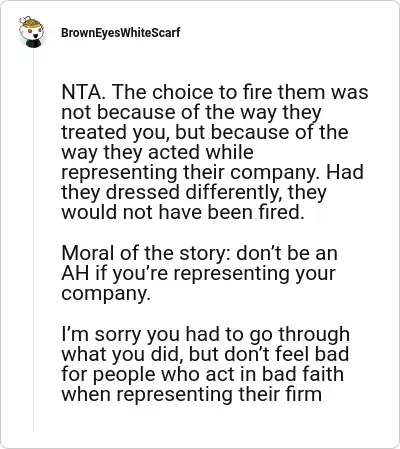Click the line "would not have been fired."
This screenshot has width=400, height=449.
pos(183,212)
